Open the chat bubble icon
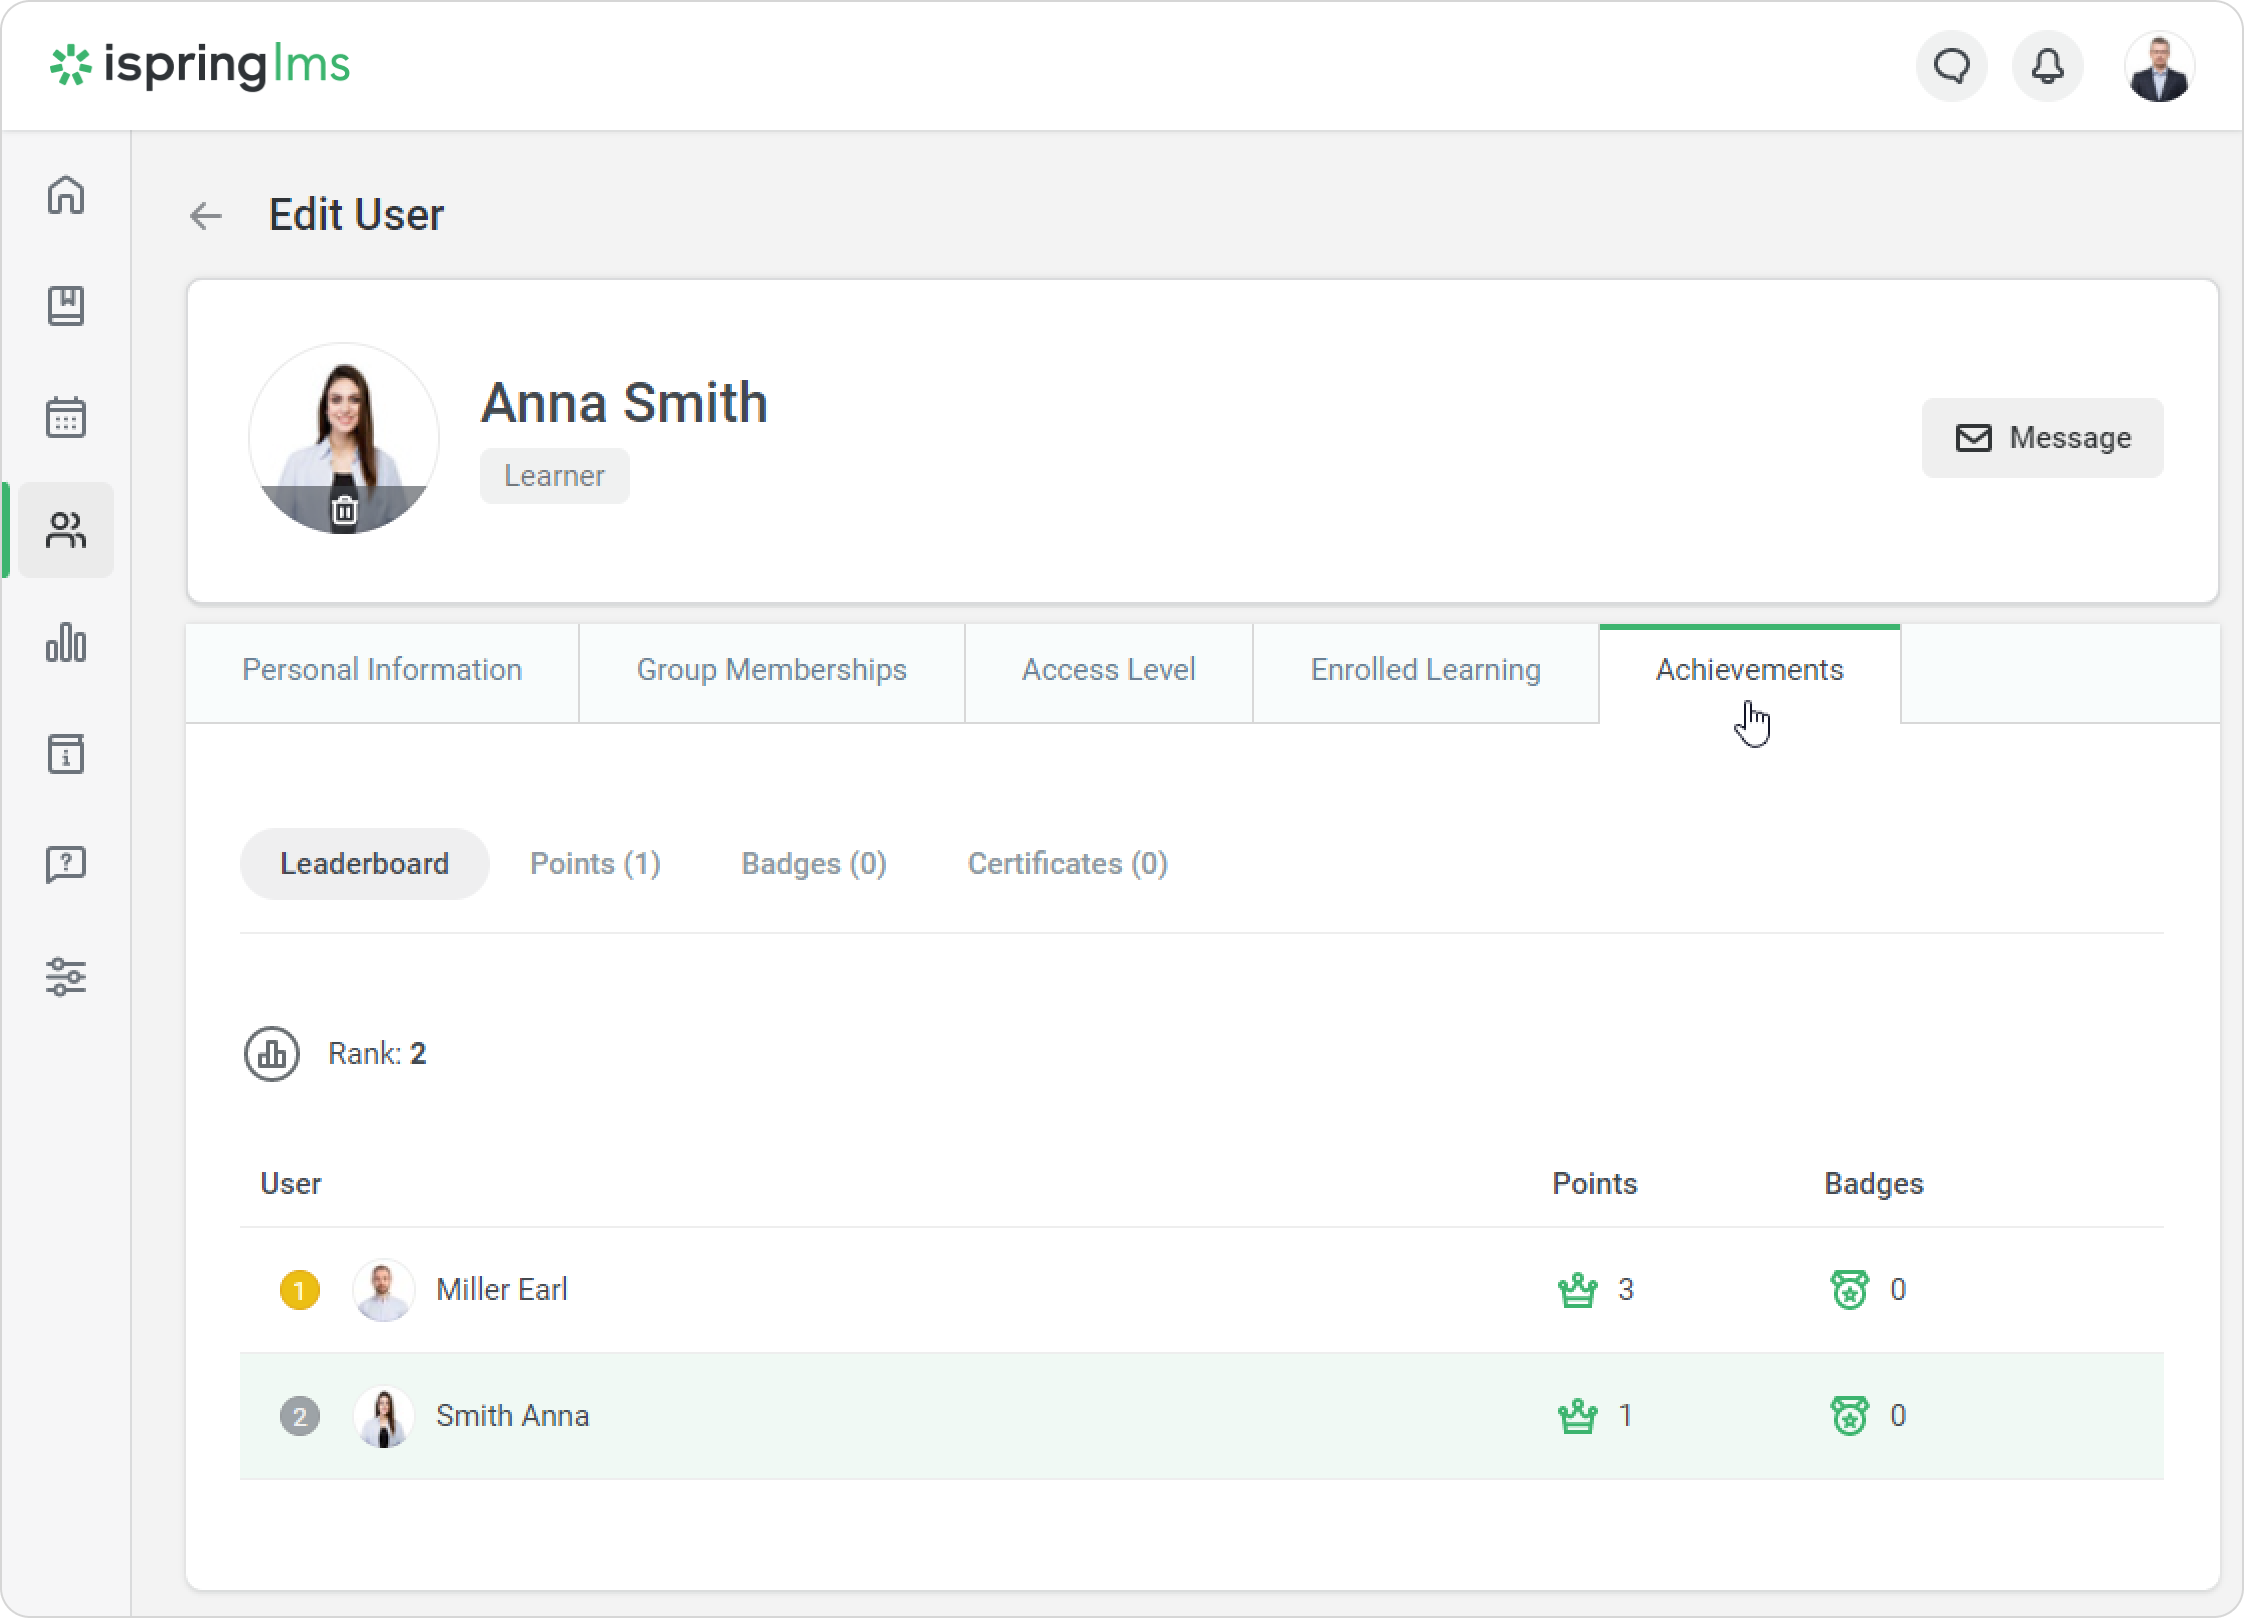The image size is (2244, 1618). tap(1951, 67)
